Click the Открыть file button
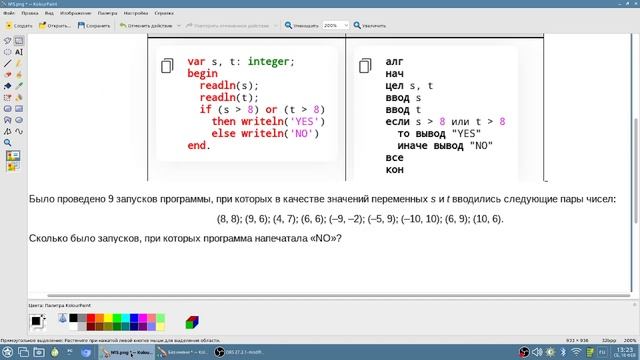 55,26
